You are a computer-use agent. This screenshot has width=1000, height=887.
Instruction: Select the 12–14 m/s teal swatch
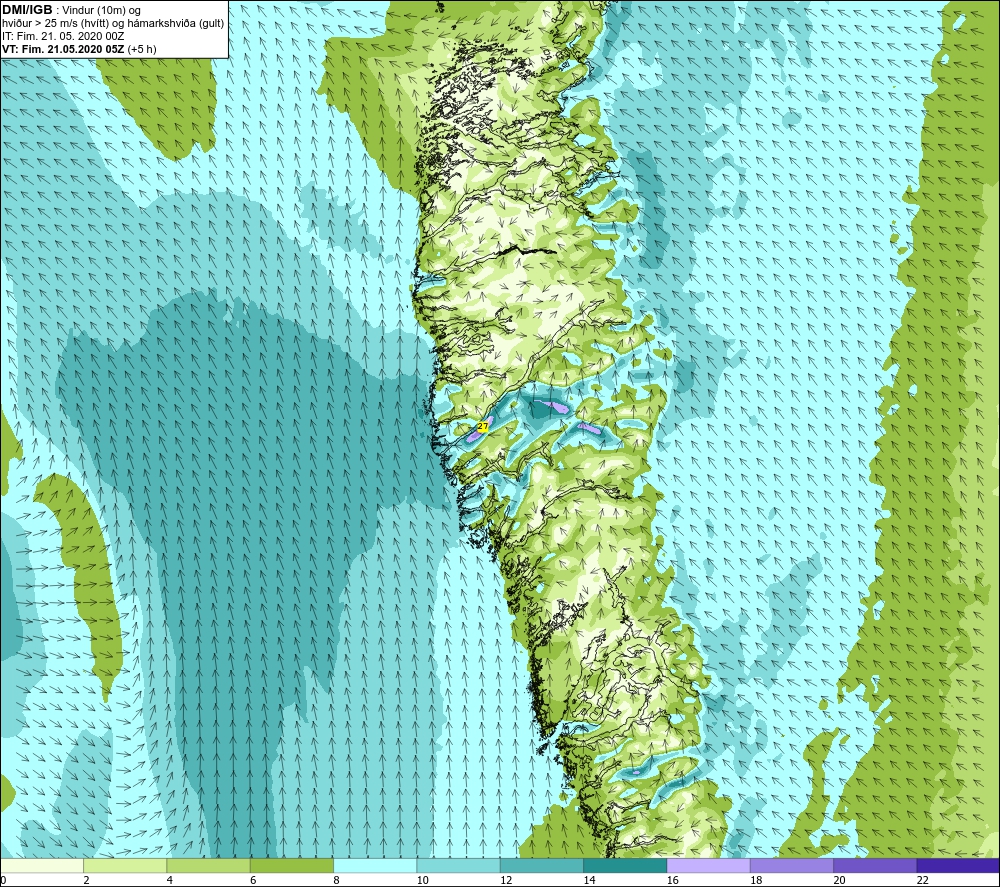541,865
